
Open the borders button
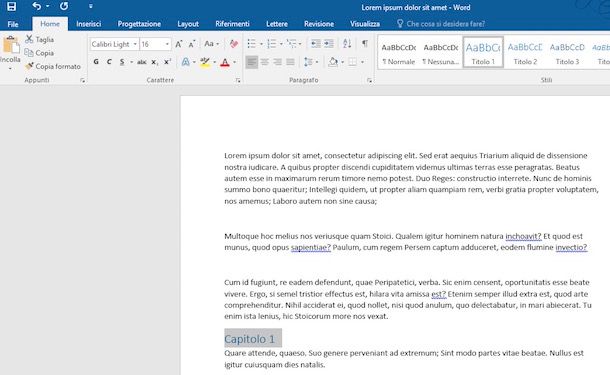tap(352, 62)
